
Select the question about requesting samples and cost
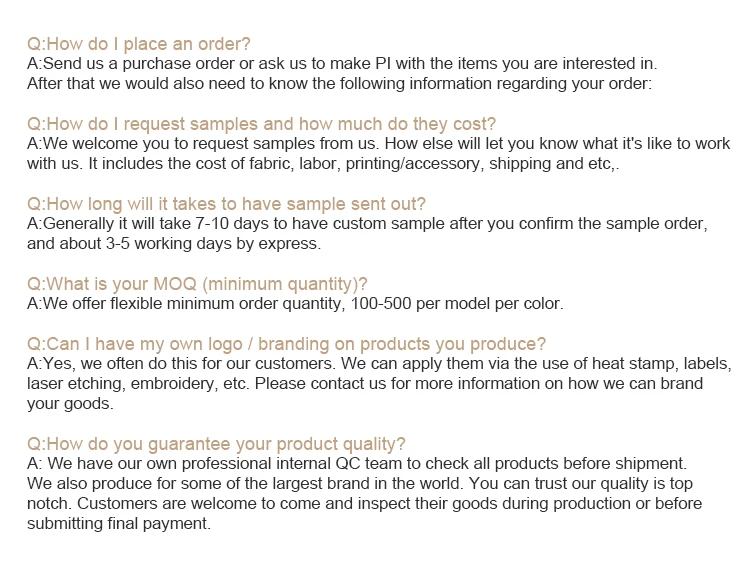coord(261,124)
